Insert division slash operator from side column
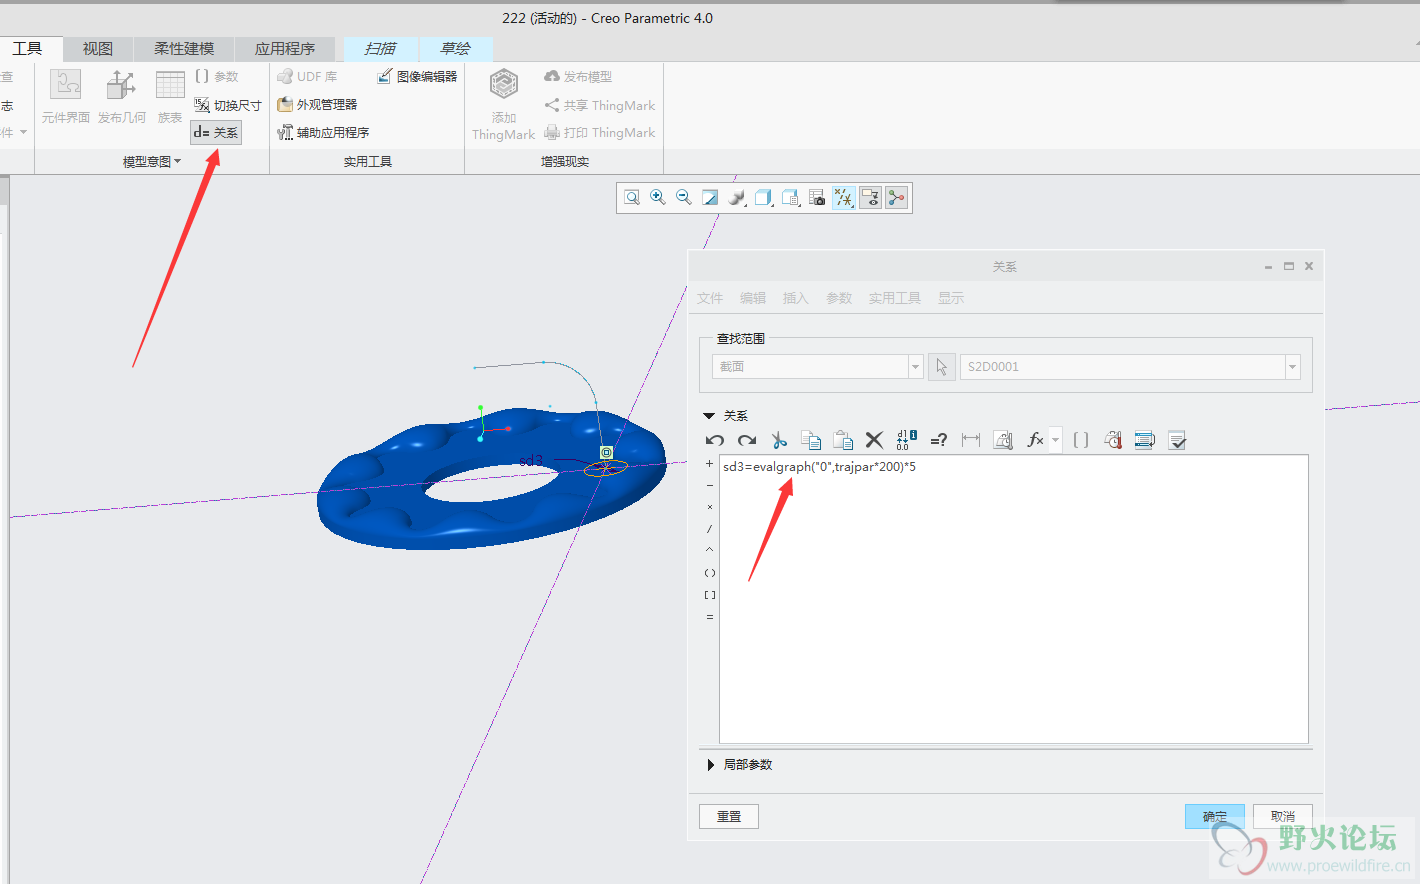 (x=710, y=529)
